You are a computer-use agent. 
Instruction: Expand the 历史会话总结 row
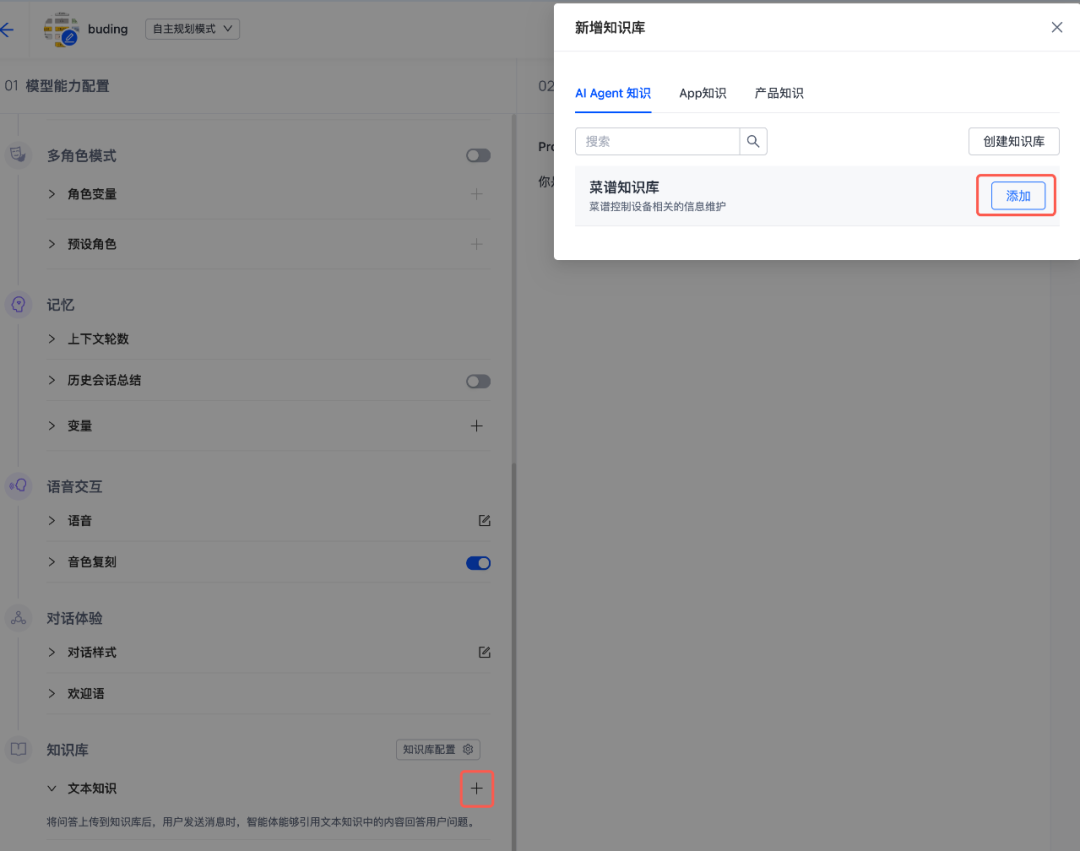coord(52,380)
